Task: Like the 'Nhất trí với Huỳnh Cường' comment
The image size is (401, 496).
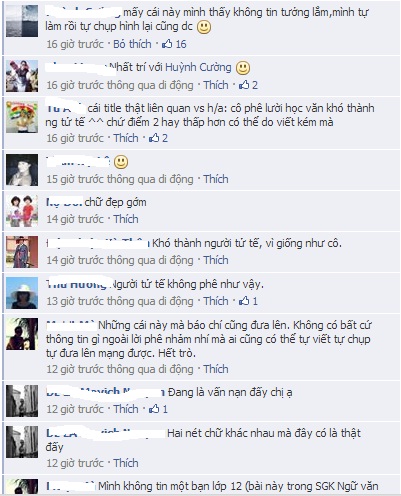Action: tap(216, 85)
